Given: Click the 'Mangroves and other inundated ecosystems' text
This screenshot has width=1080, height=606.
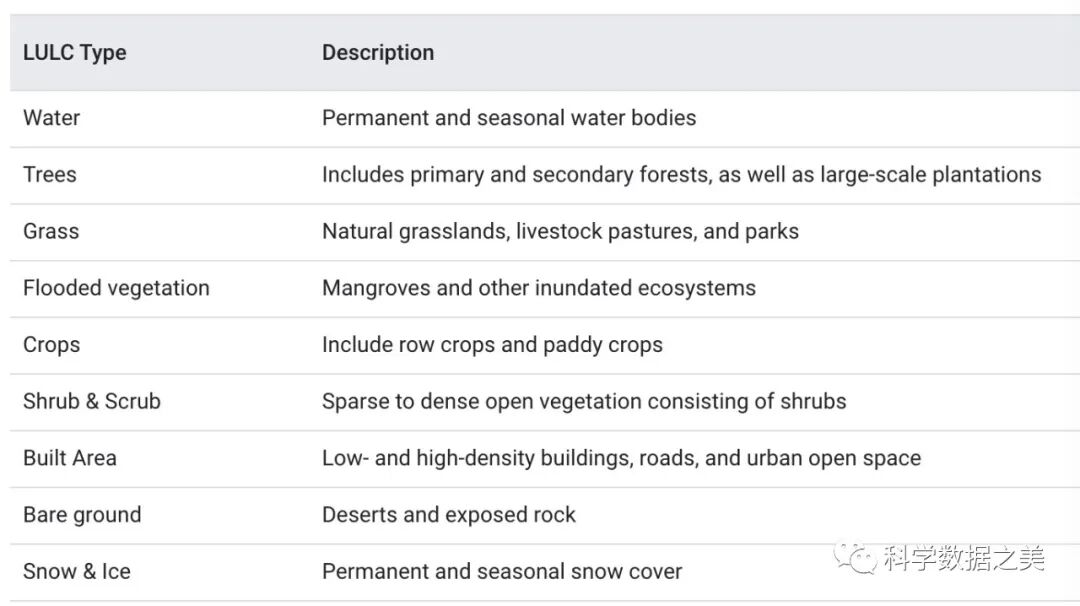Looking at the screenshot, I should (x=539, y=289).
